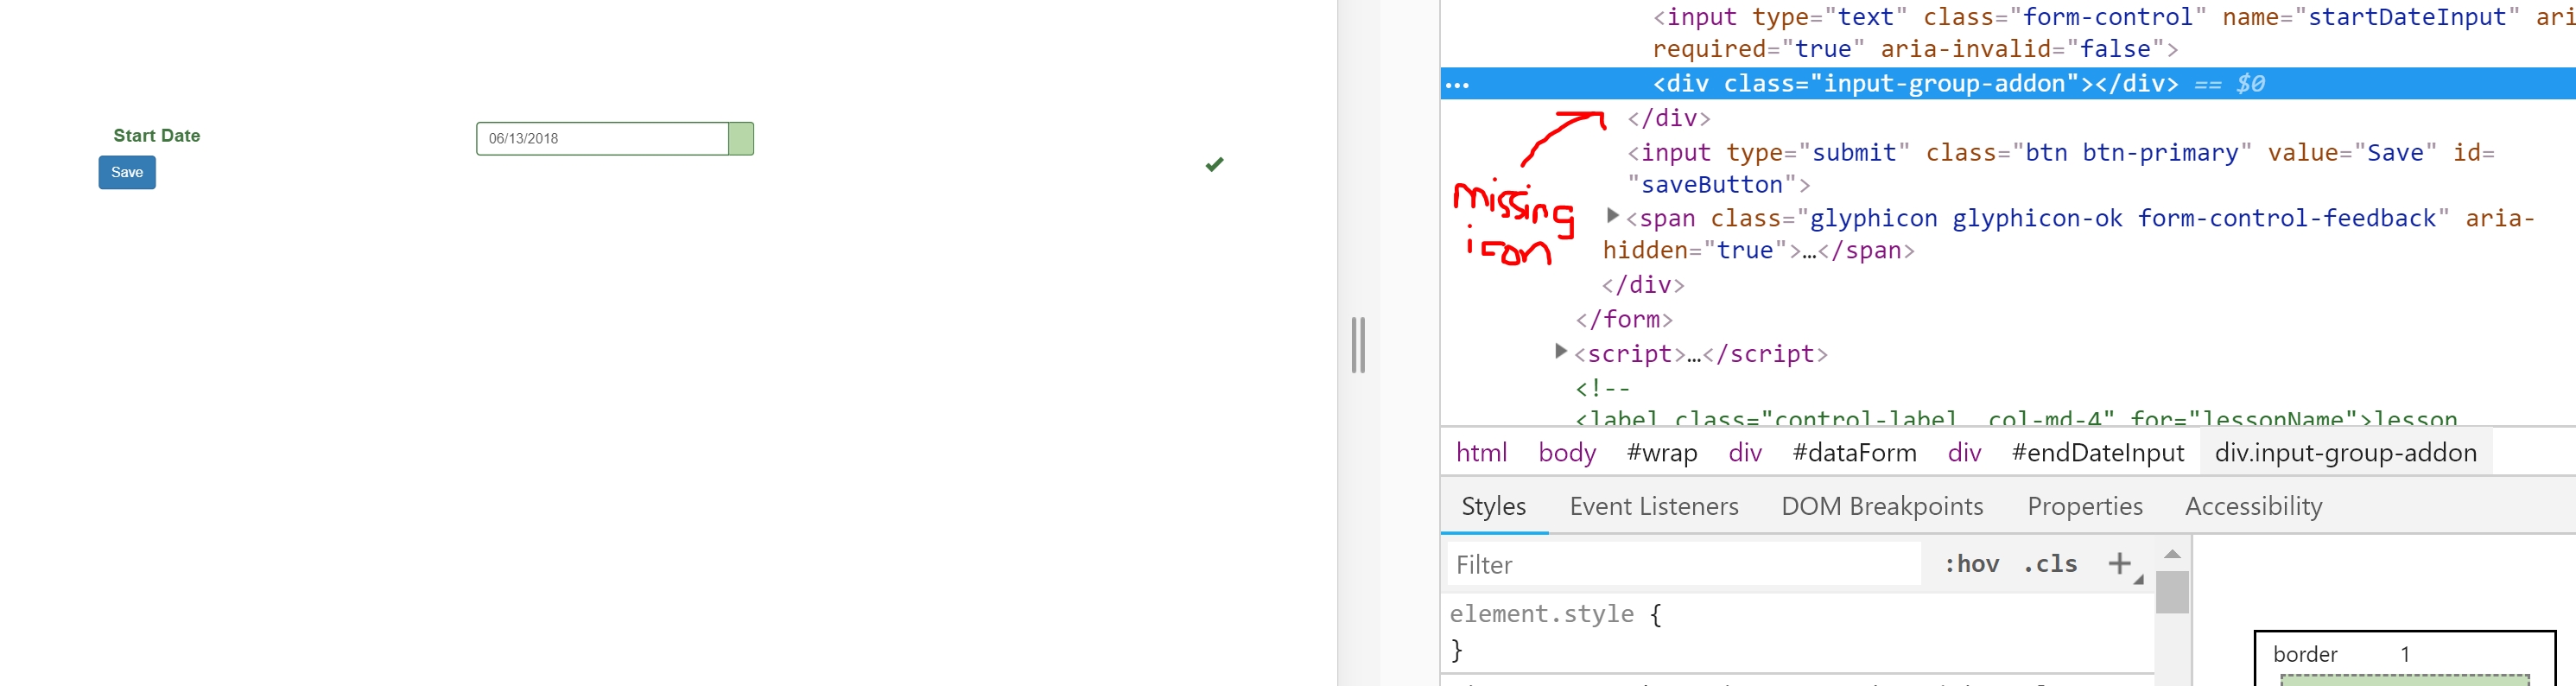This screenshot has height=686, width=2576.
Task: Switch to the Styles tab
Action: [x=1494, y=507]
